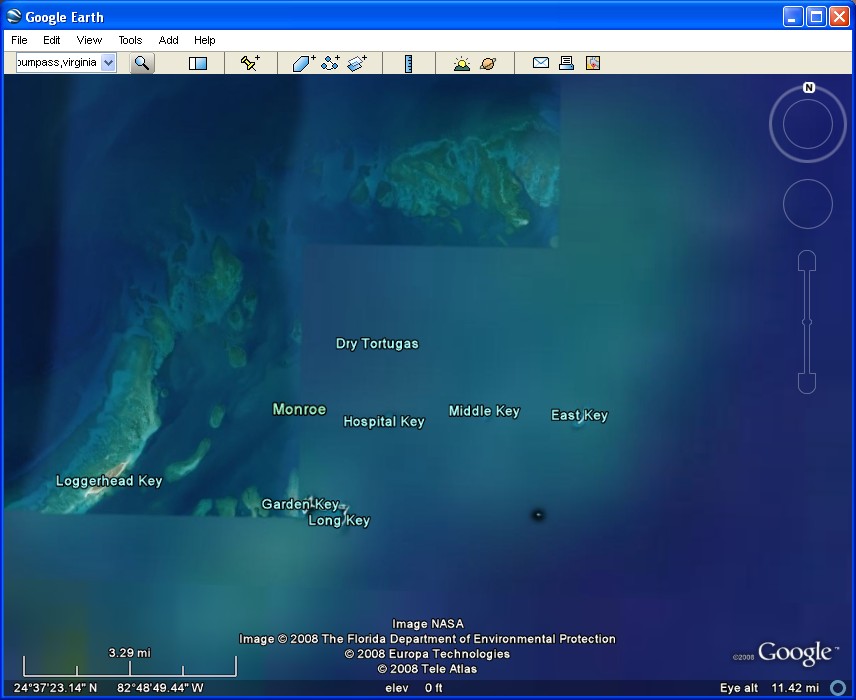Screen dimensions: 856x700
Task: Click the 'Eye alt 11.42 mi' status text
Action: (769, 688)
